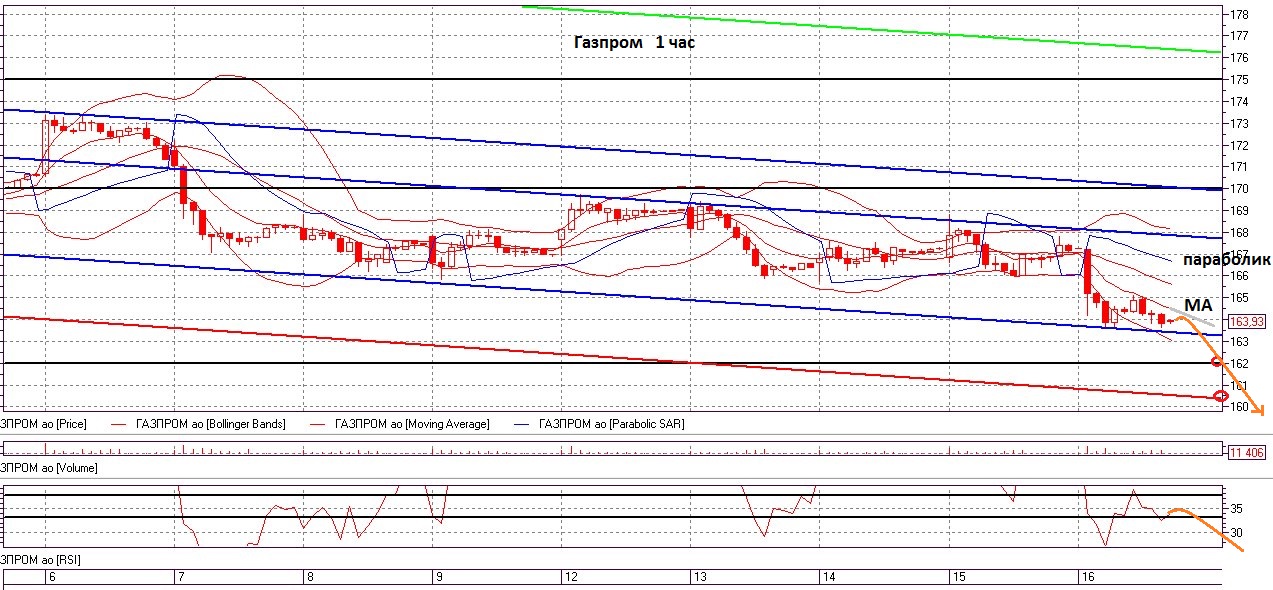Click price axis label 178
Screen dimensions: 1273x590
(x=1238, y=15)
